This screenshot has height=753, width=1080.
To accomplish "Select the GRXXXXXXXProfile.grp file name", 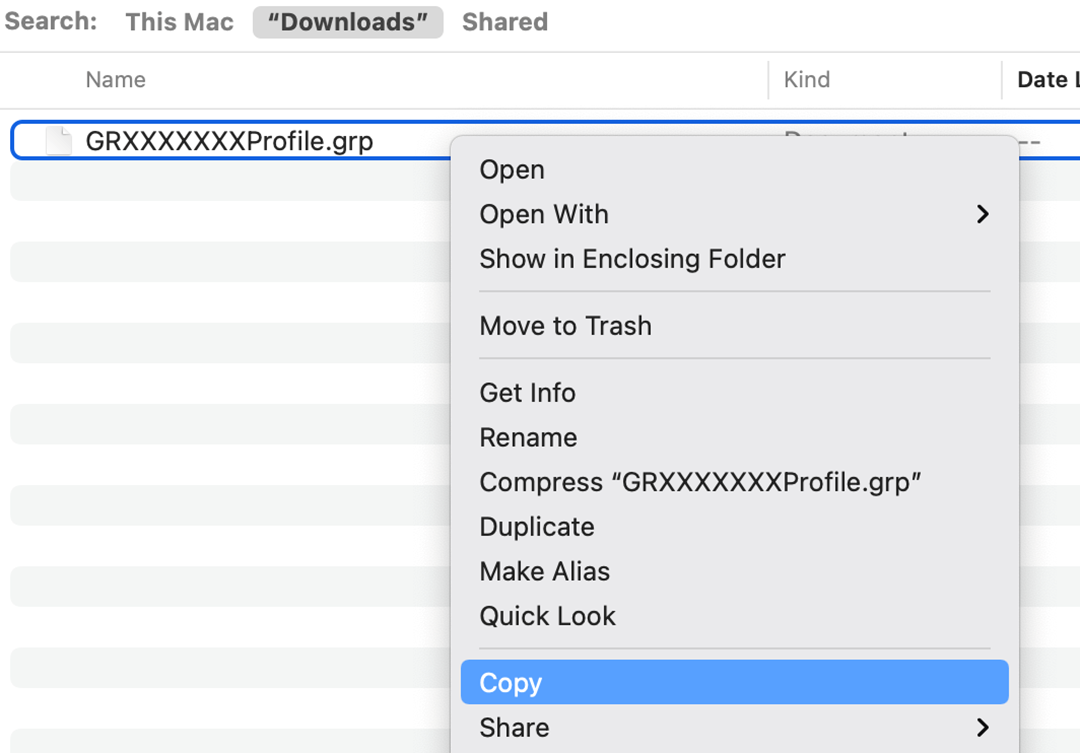I will click(x=229, y=141).
